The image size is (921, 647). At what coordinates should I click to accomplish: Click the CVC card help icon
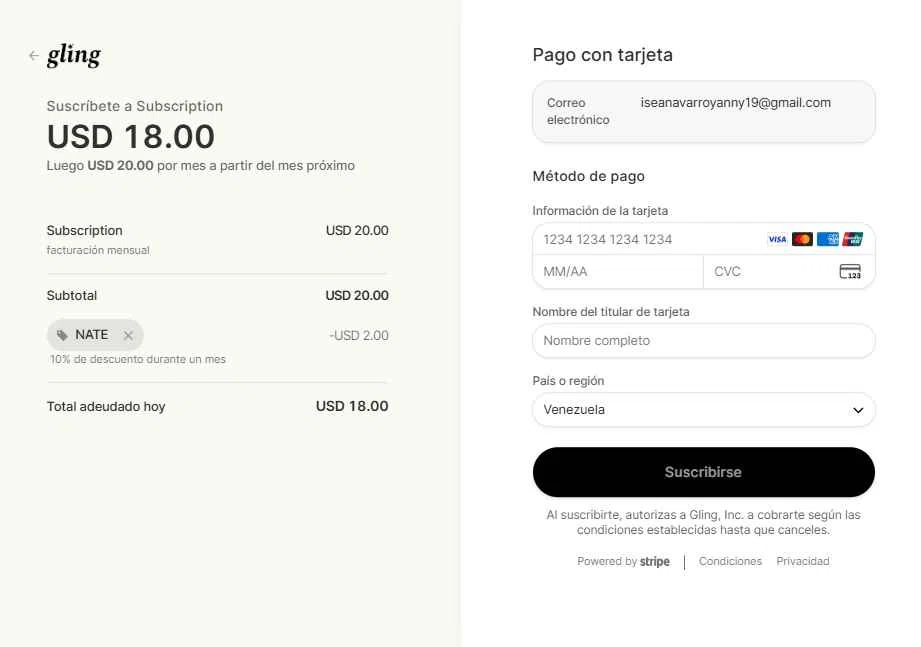850,271
